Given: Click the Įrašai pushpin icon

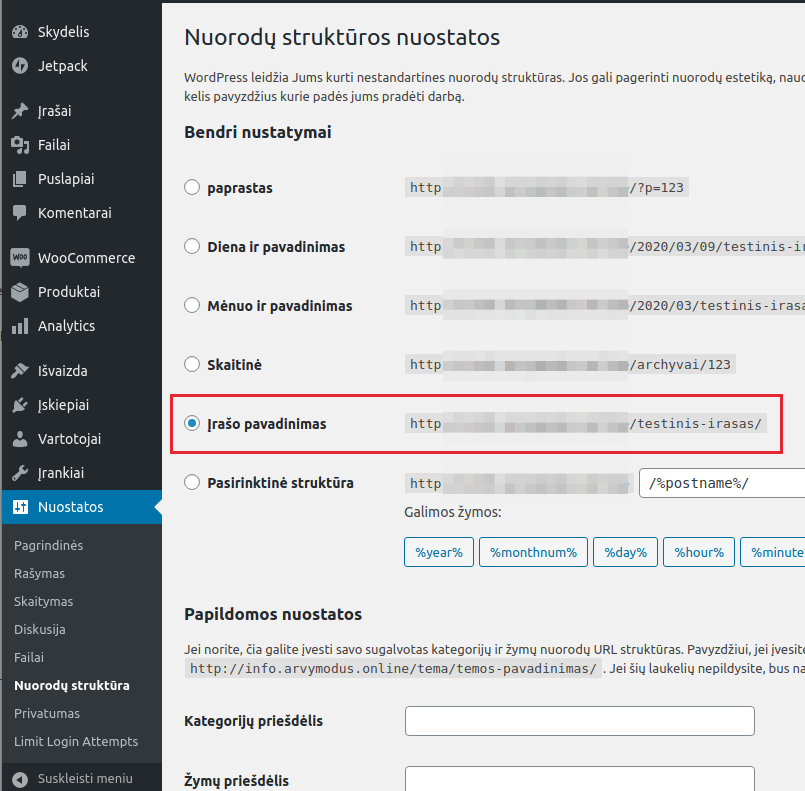Looking at the screenshot, I should tap(20, 111).
